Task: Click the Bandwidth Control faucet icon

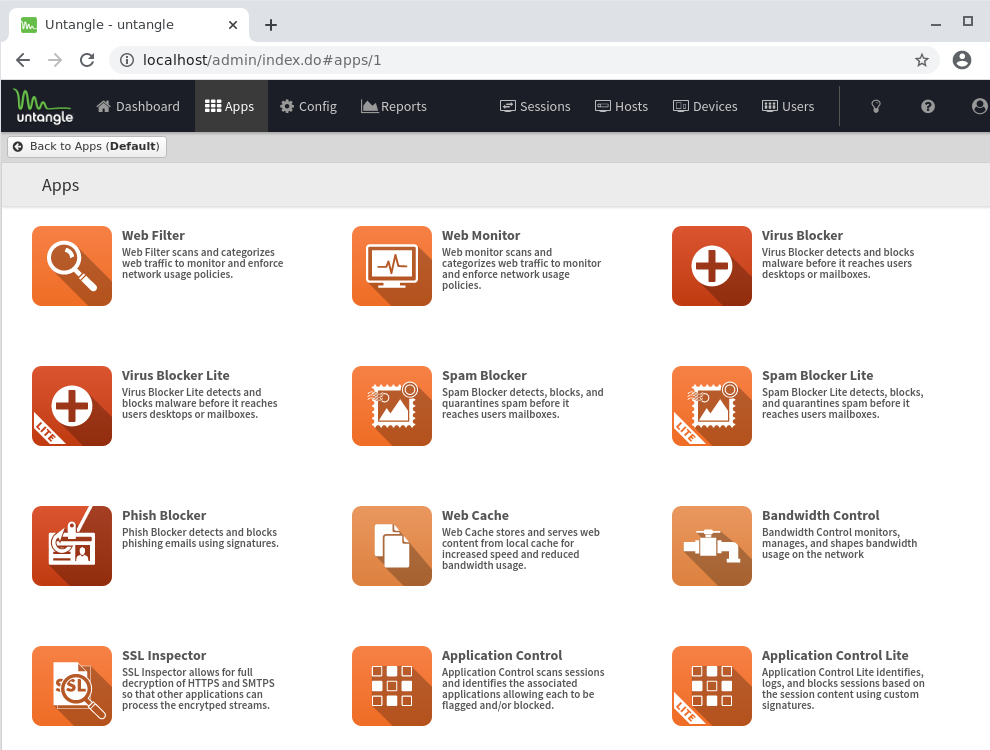Action: click(712, 546)
